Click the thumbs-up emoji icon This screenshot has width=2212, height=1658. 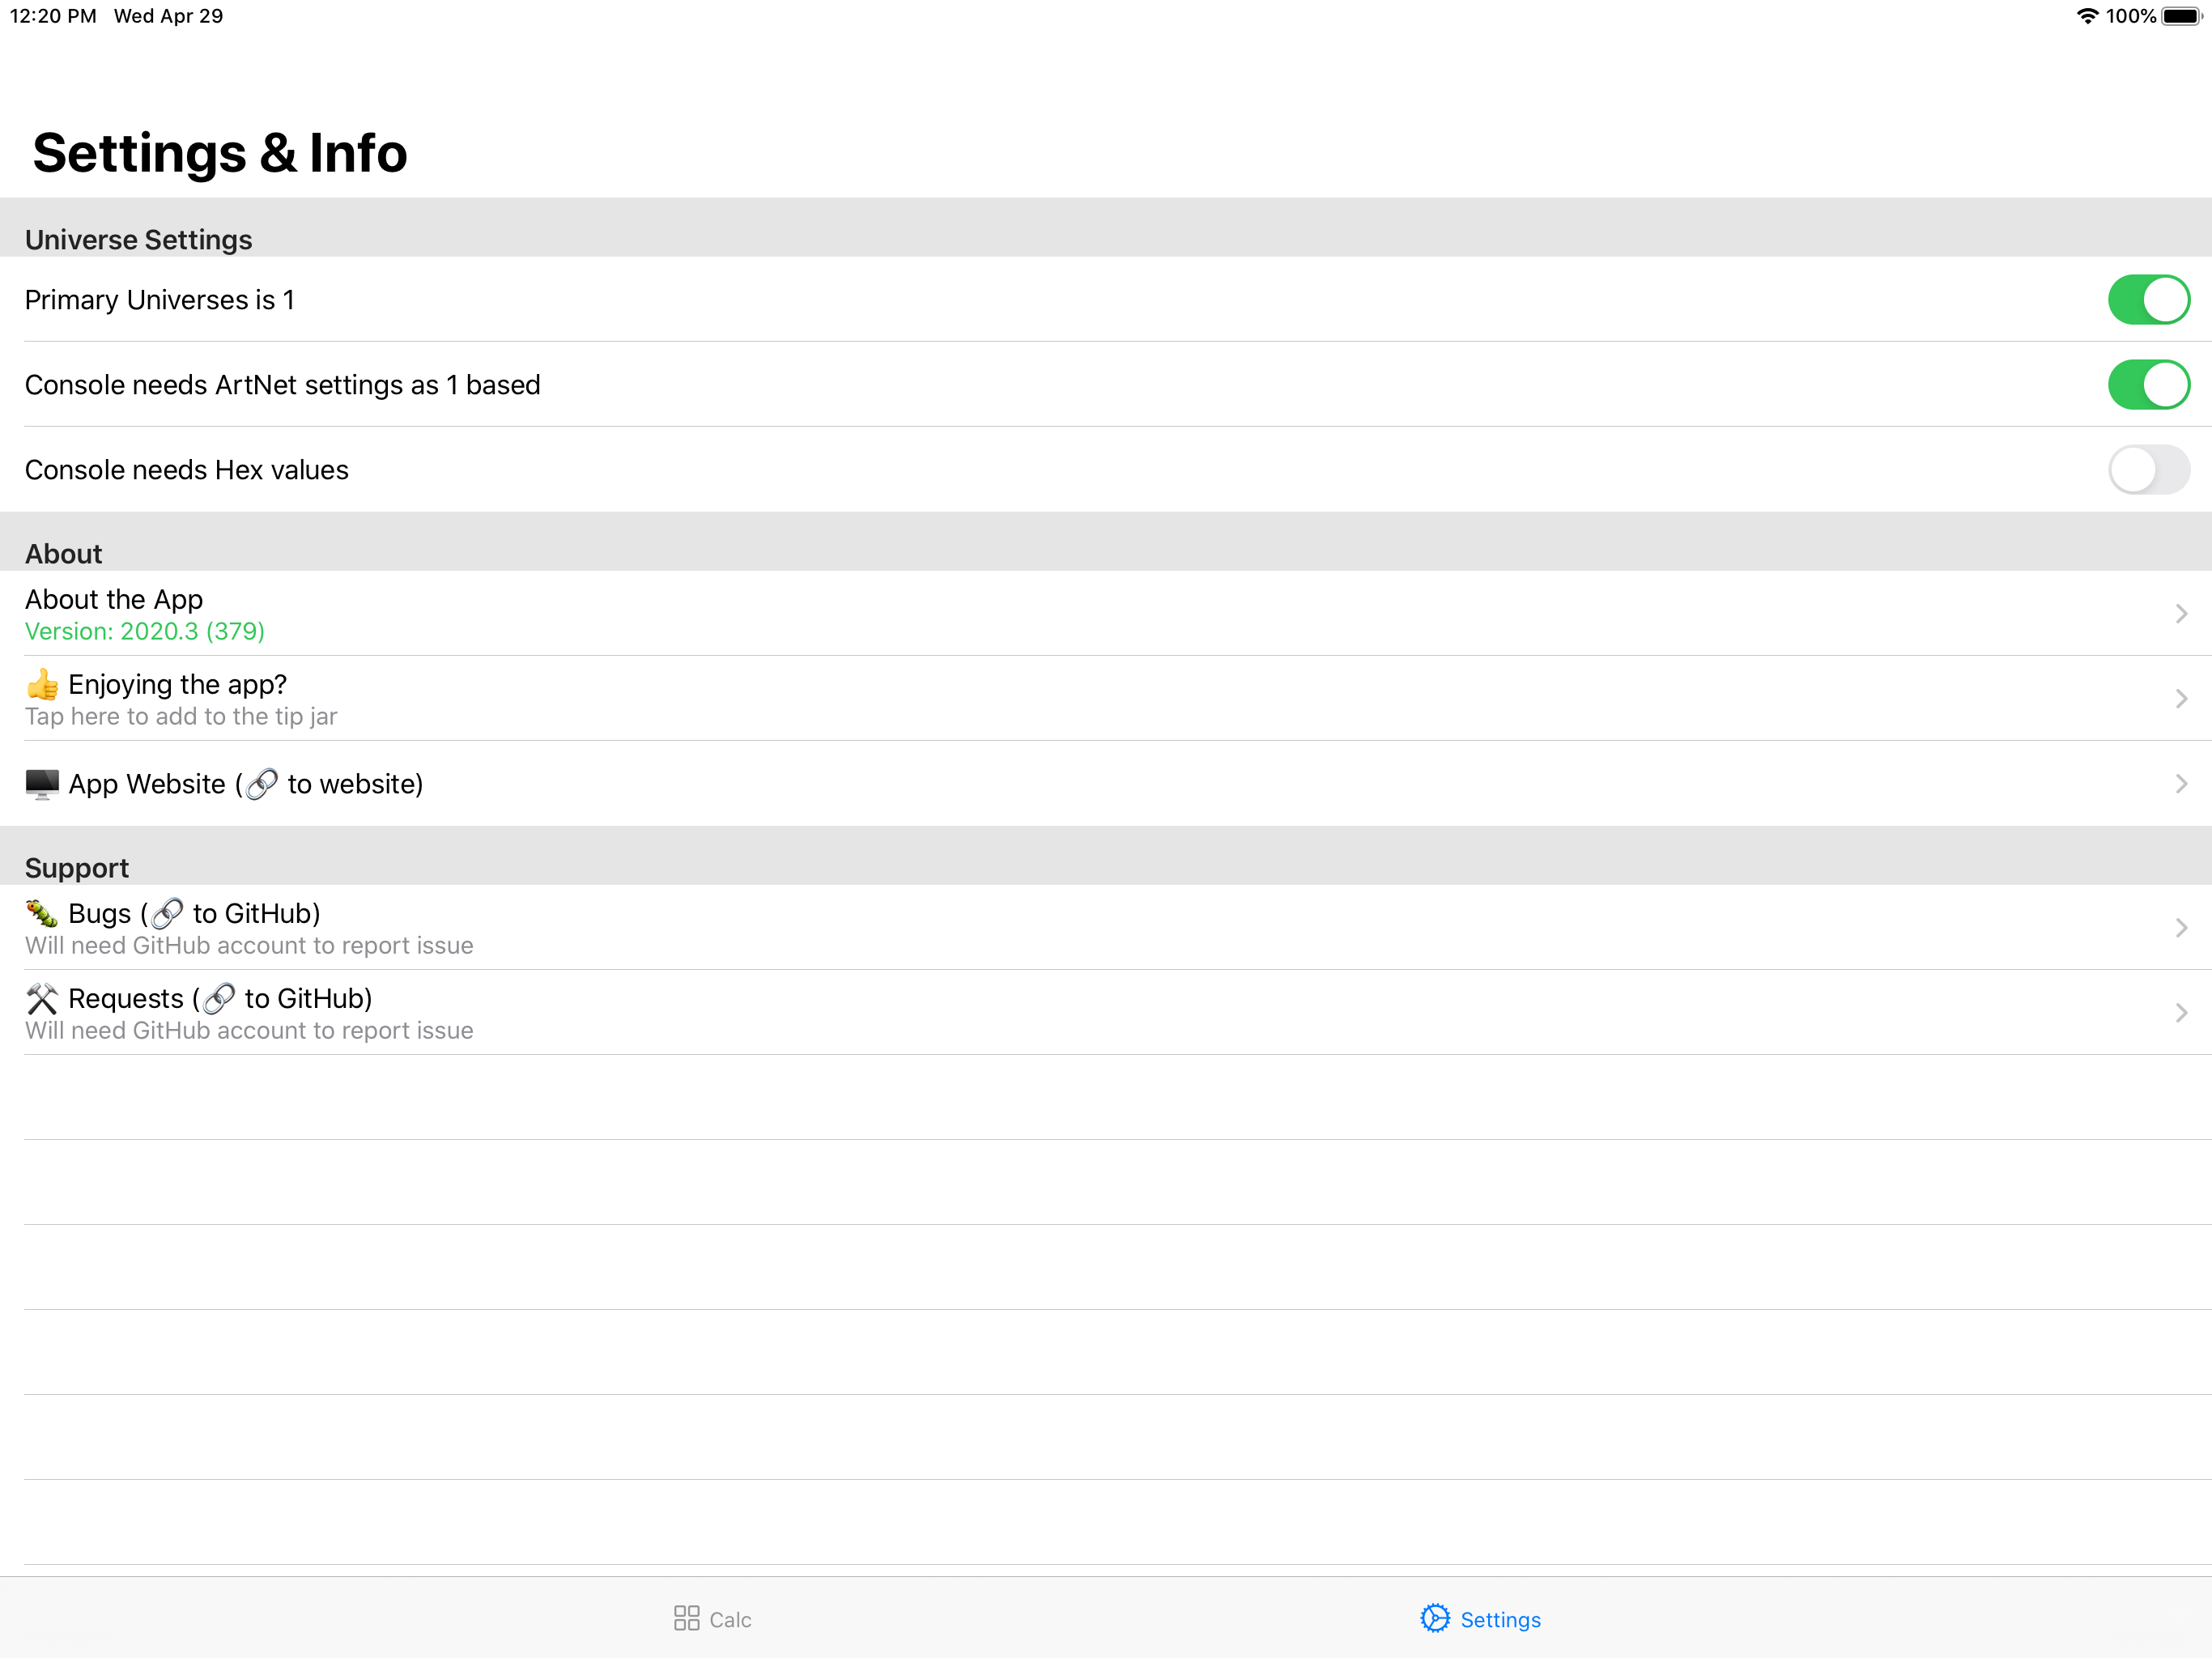click(x=42, y=685)
